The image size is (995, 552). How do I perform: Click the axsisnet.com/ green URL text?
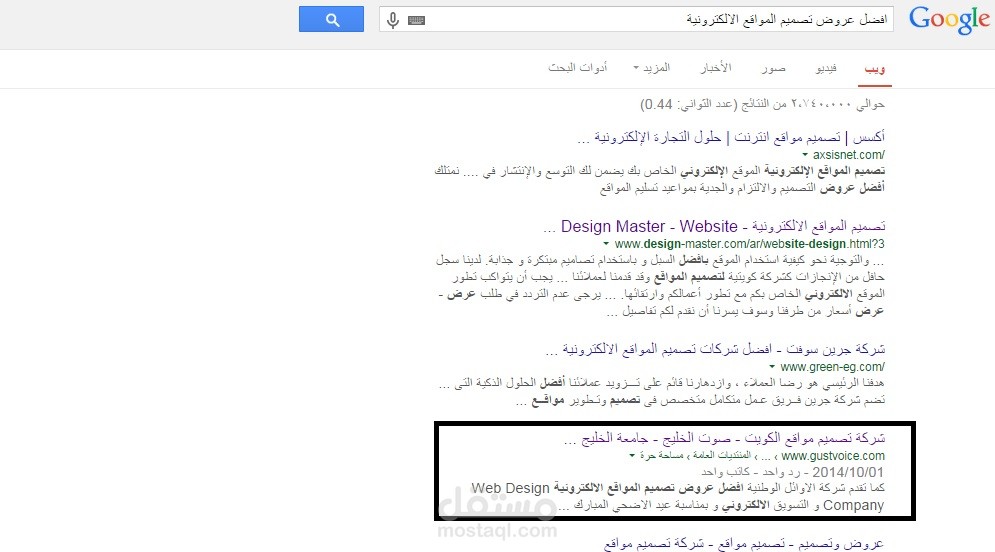coord(849,155)
